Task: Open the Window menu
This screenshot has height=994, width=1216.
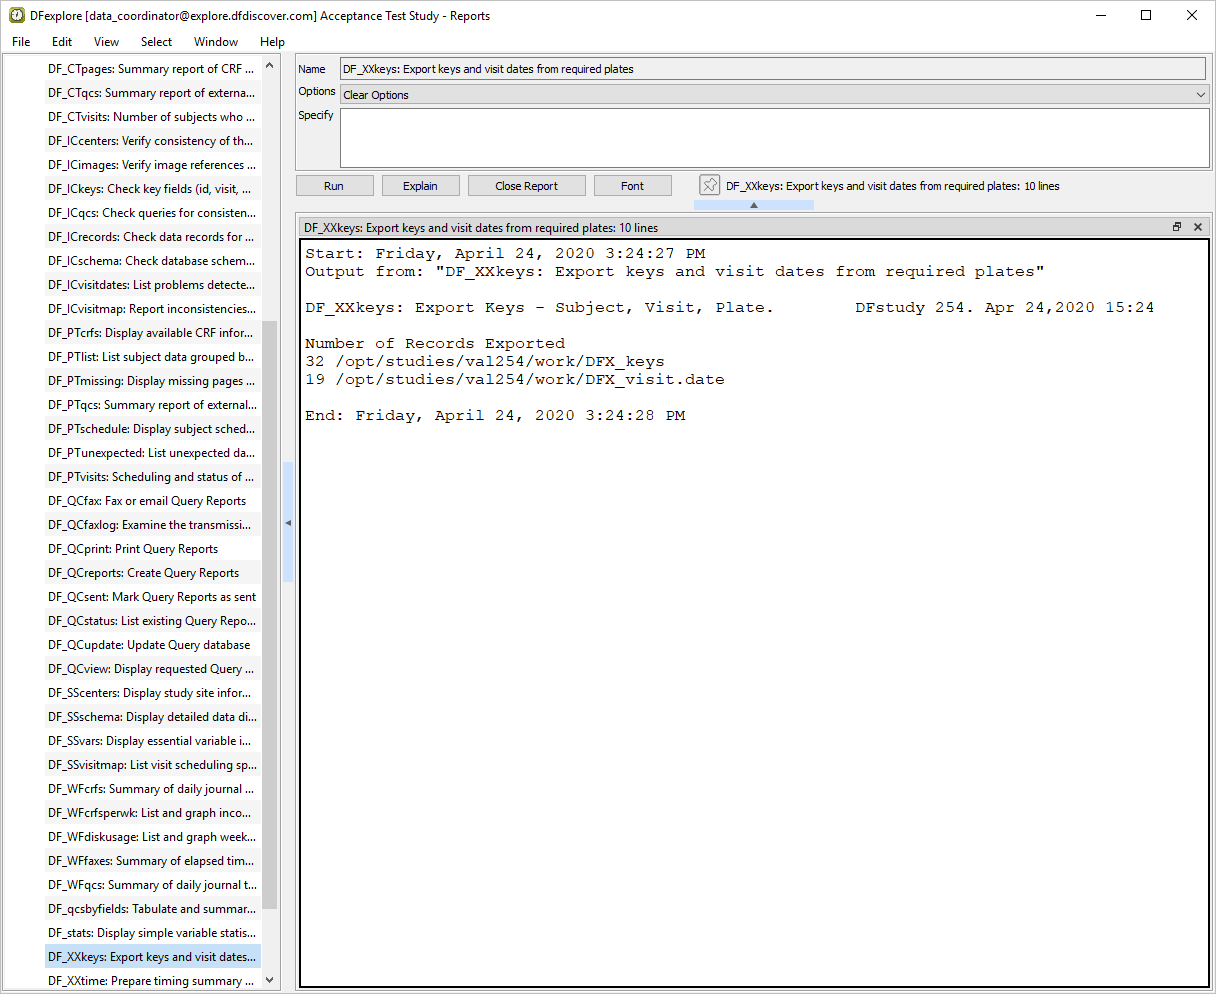Action: point(216,42)
